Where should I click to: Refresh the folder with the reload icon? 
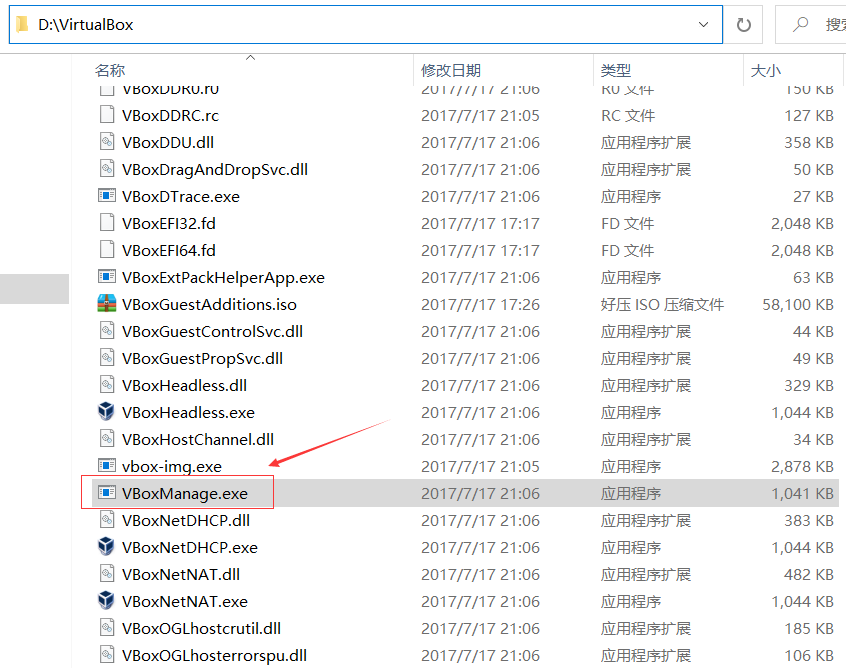point(743,25)
